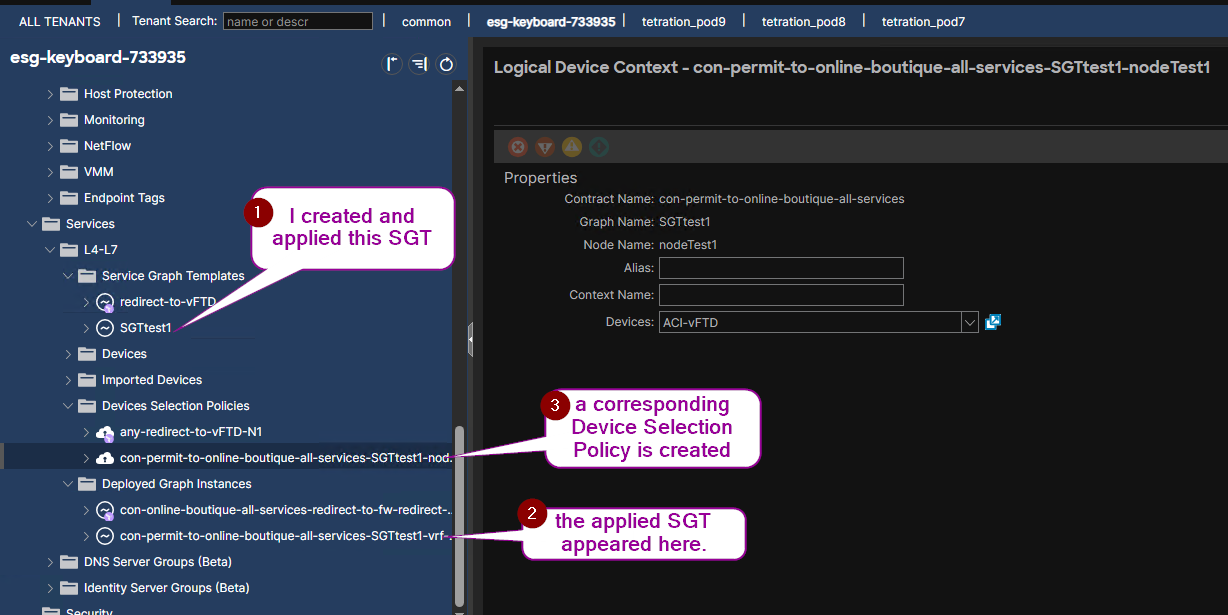Click the redirect-to-vFTD graph template icon
Screen dimensions: 1228x615
[105, 302]
